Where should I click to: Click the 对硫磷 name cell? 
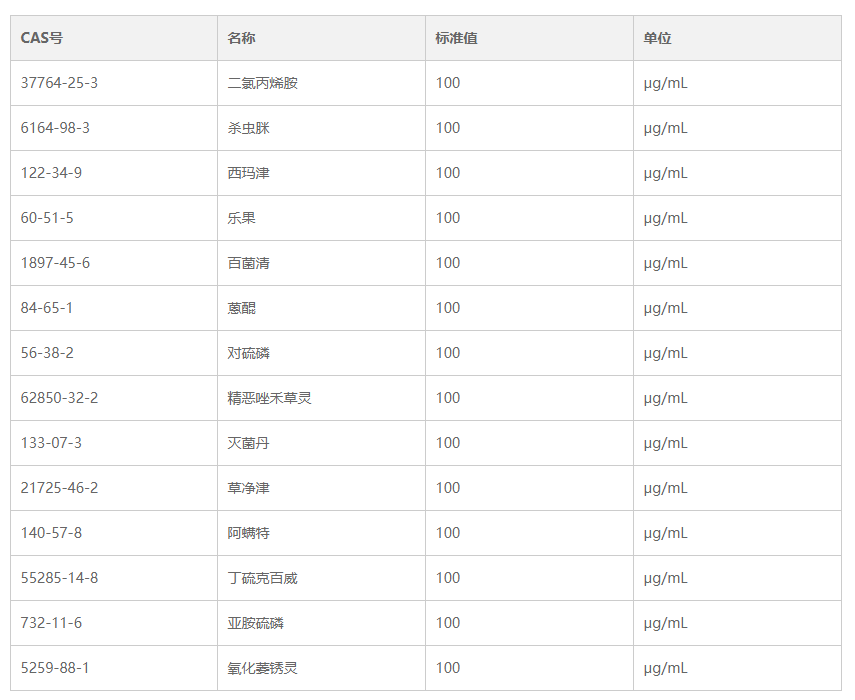pyautogui.click(x=249, y=353)
